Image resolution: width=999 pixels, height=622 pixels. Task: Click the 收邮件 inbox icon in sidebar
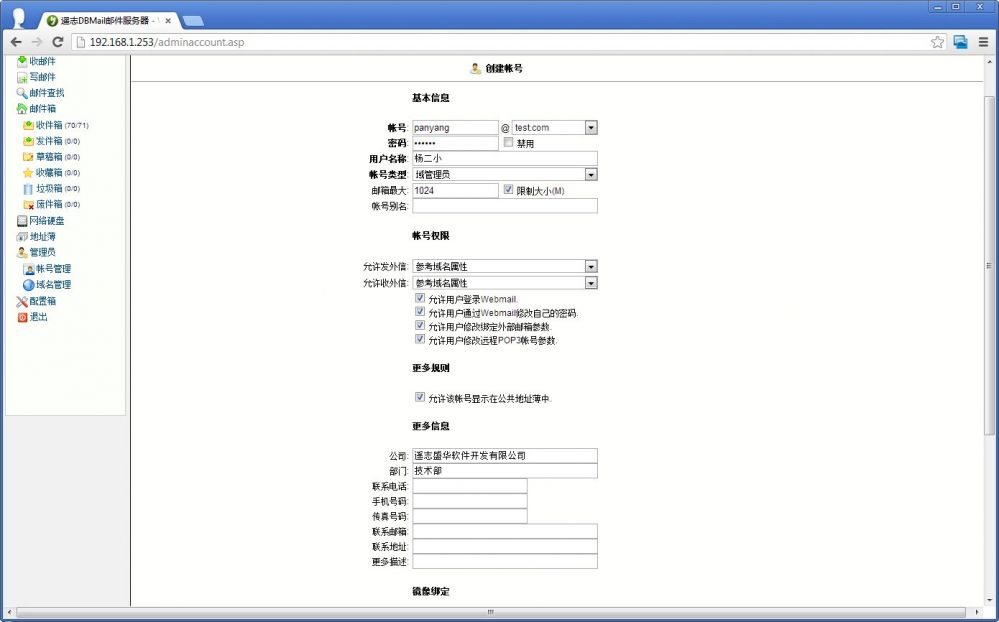click(22, 61)
